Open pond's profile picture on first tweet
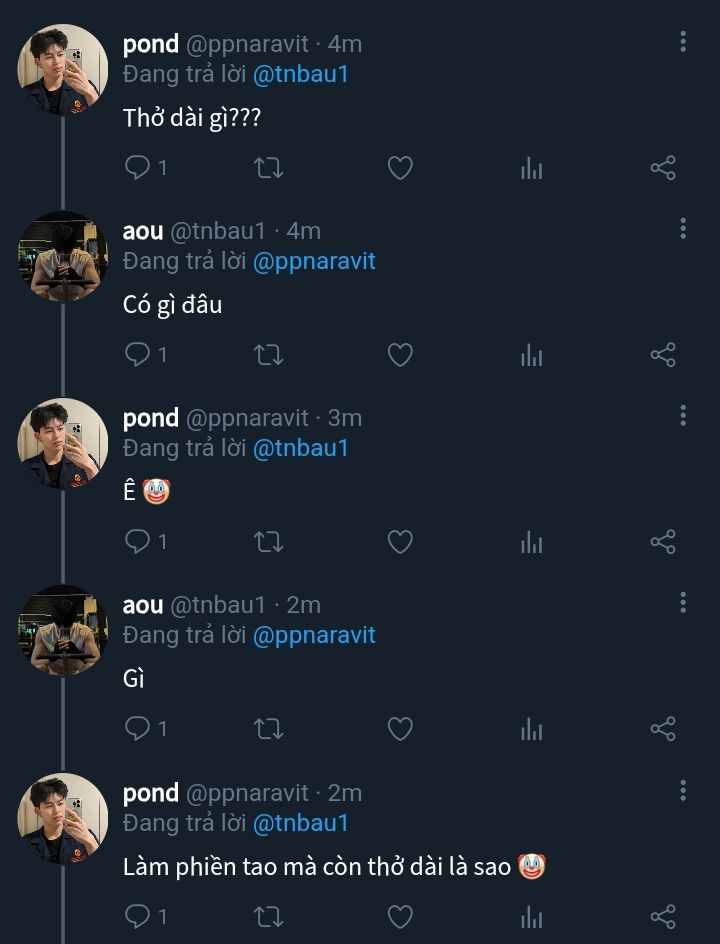 [x=63, y=69]
